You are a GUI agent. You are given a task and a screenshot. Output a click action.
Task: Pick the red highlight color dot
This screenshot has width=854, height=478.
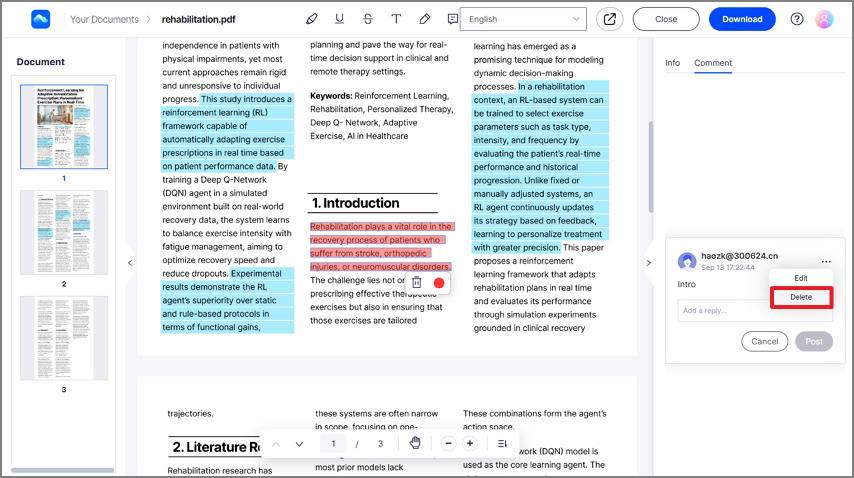click(439, 283)
